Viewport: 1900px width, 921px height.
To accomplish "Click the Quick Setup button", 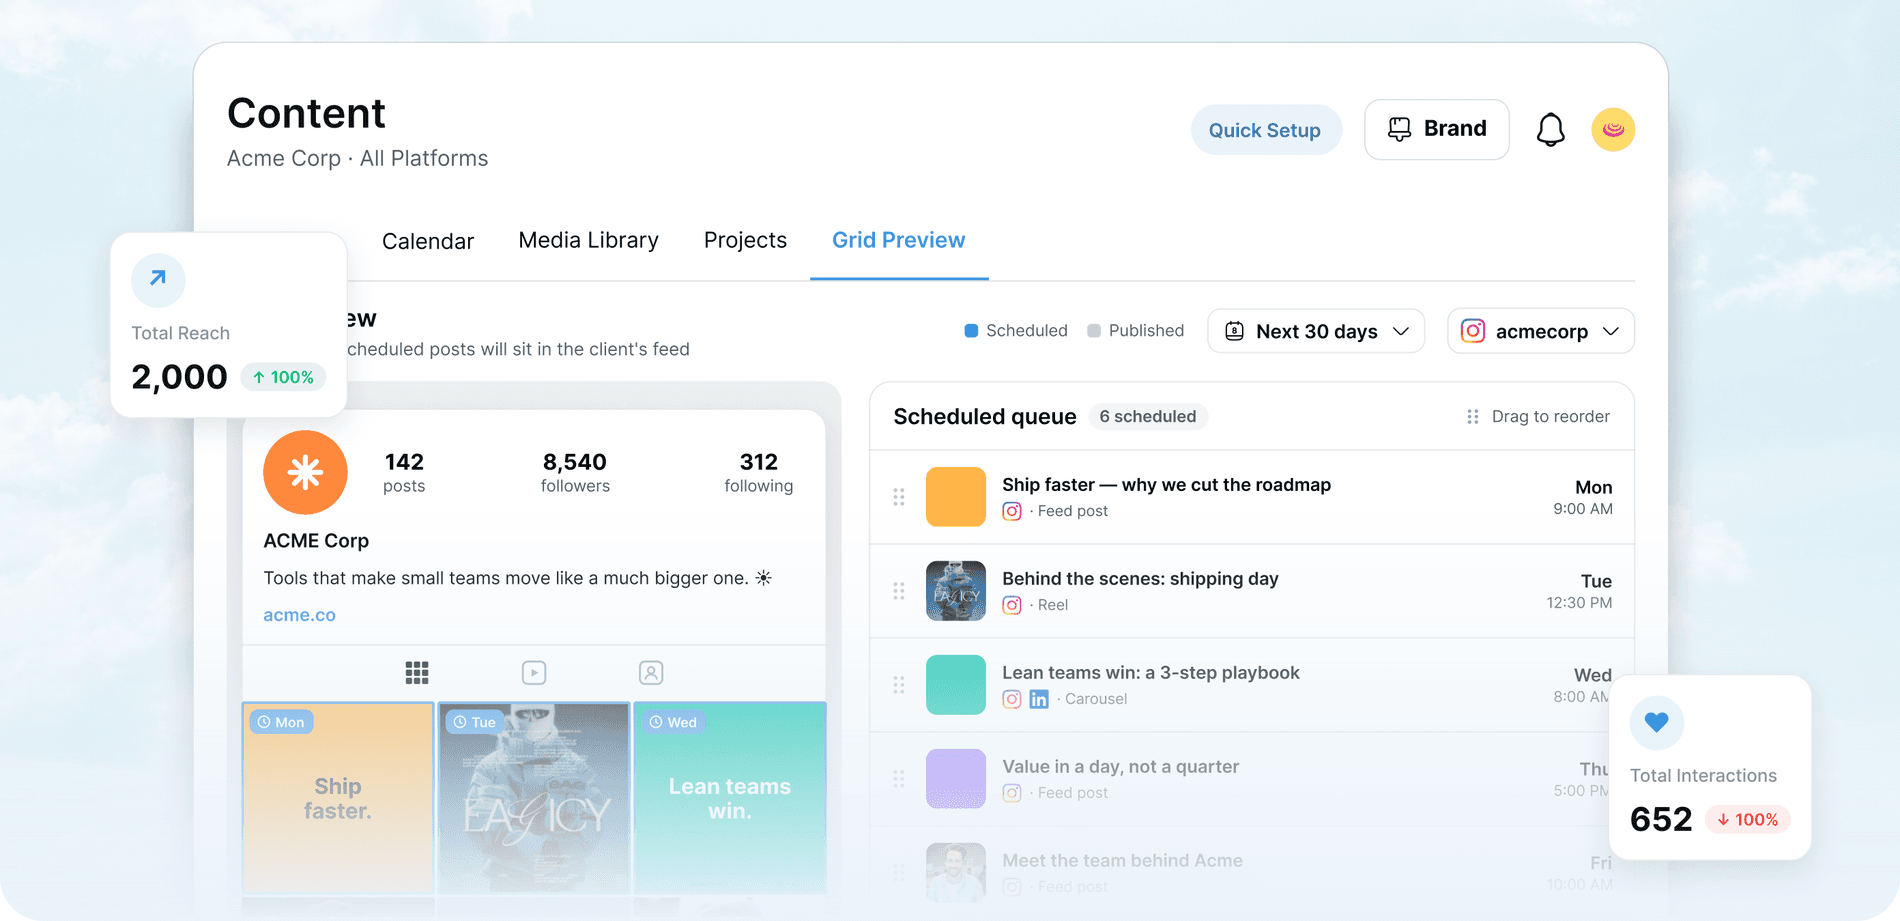I will tap(1265, 130).
